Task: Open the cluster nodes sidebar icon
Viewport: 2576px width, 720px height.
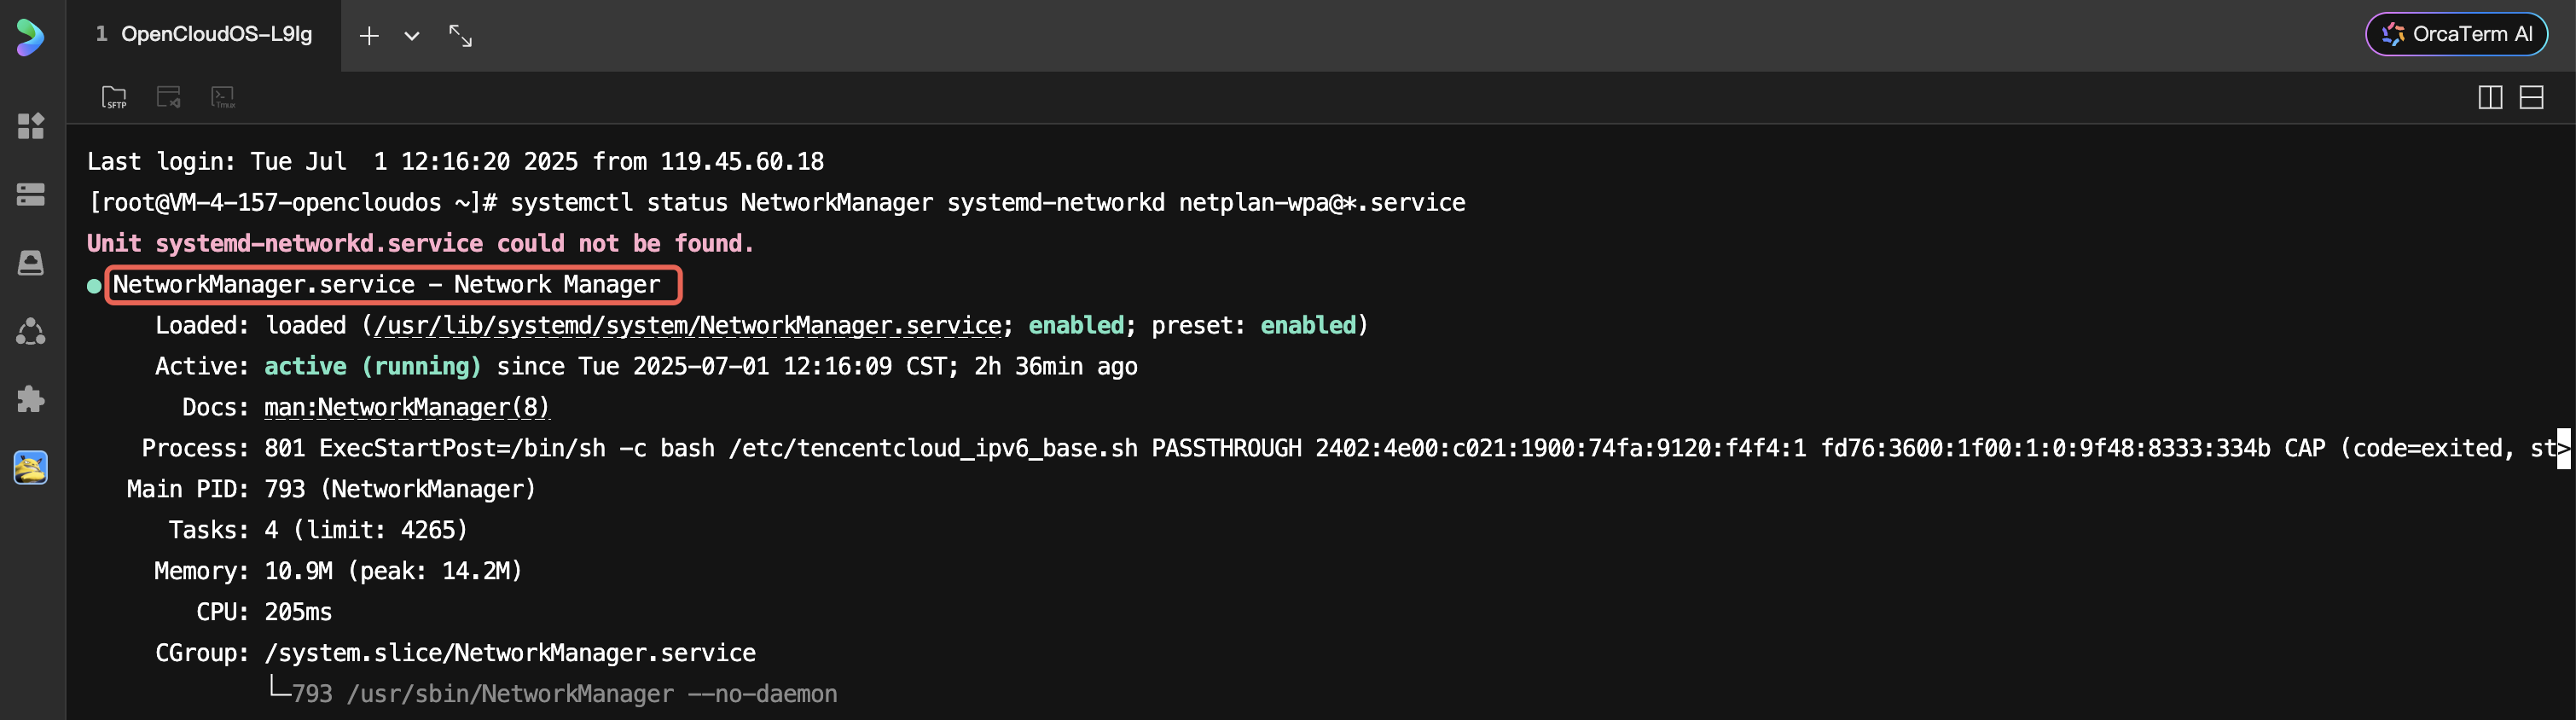Action: coord(31,331)
